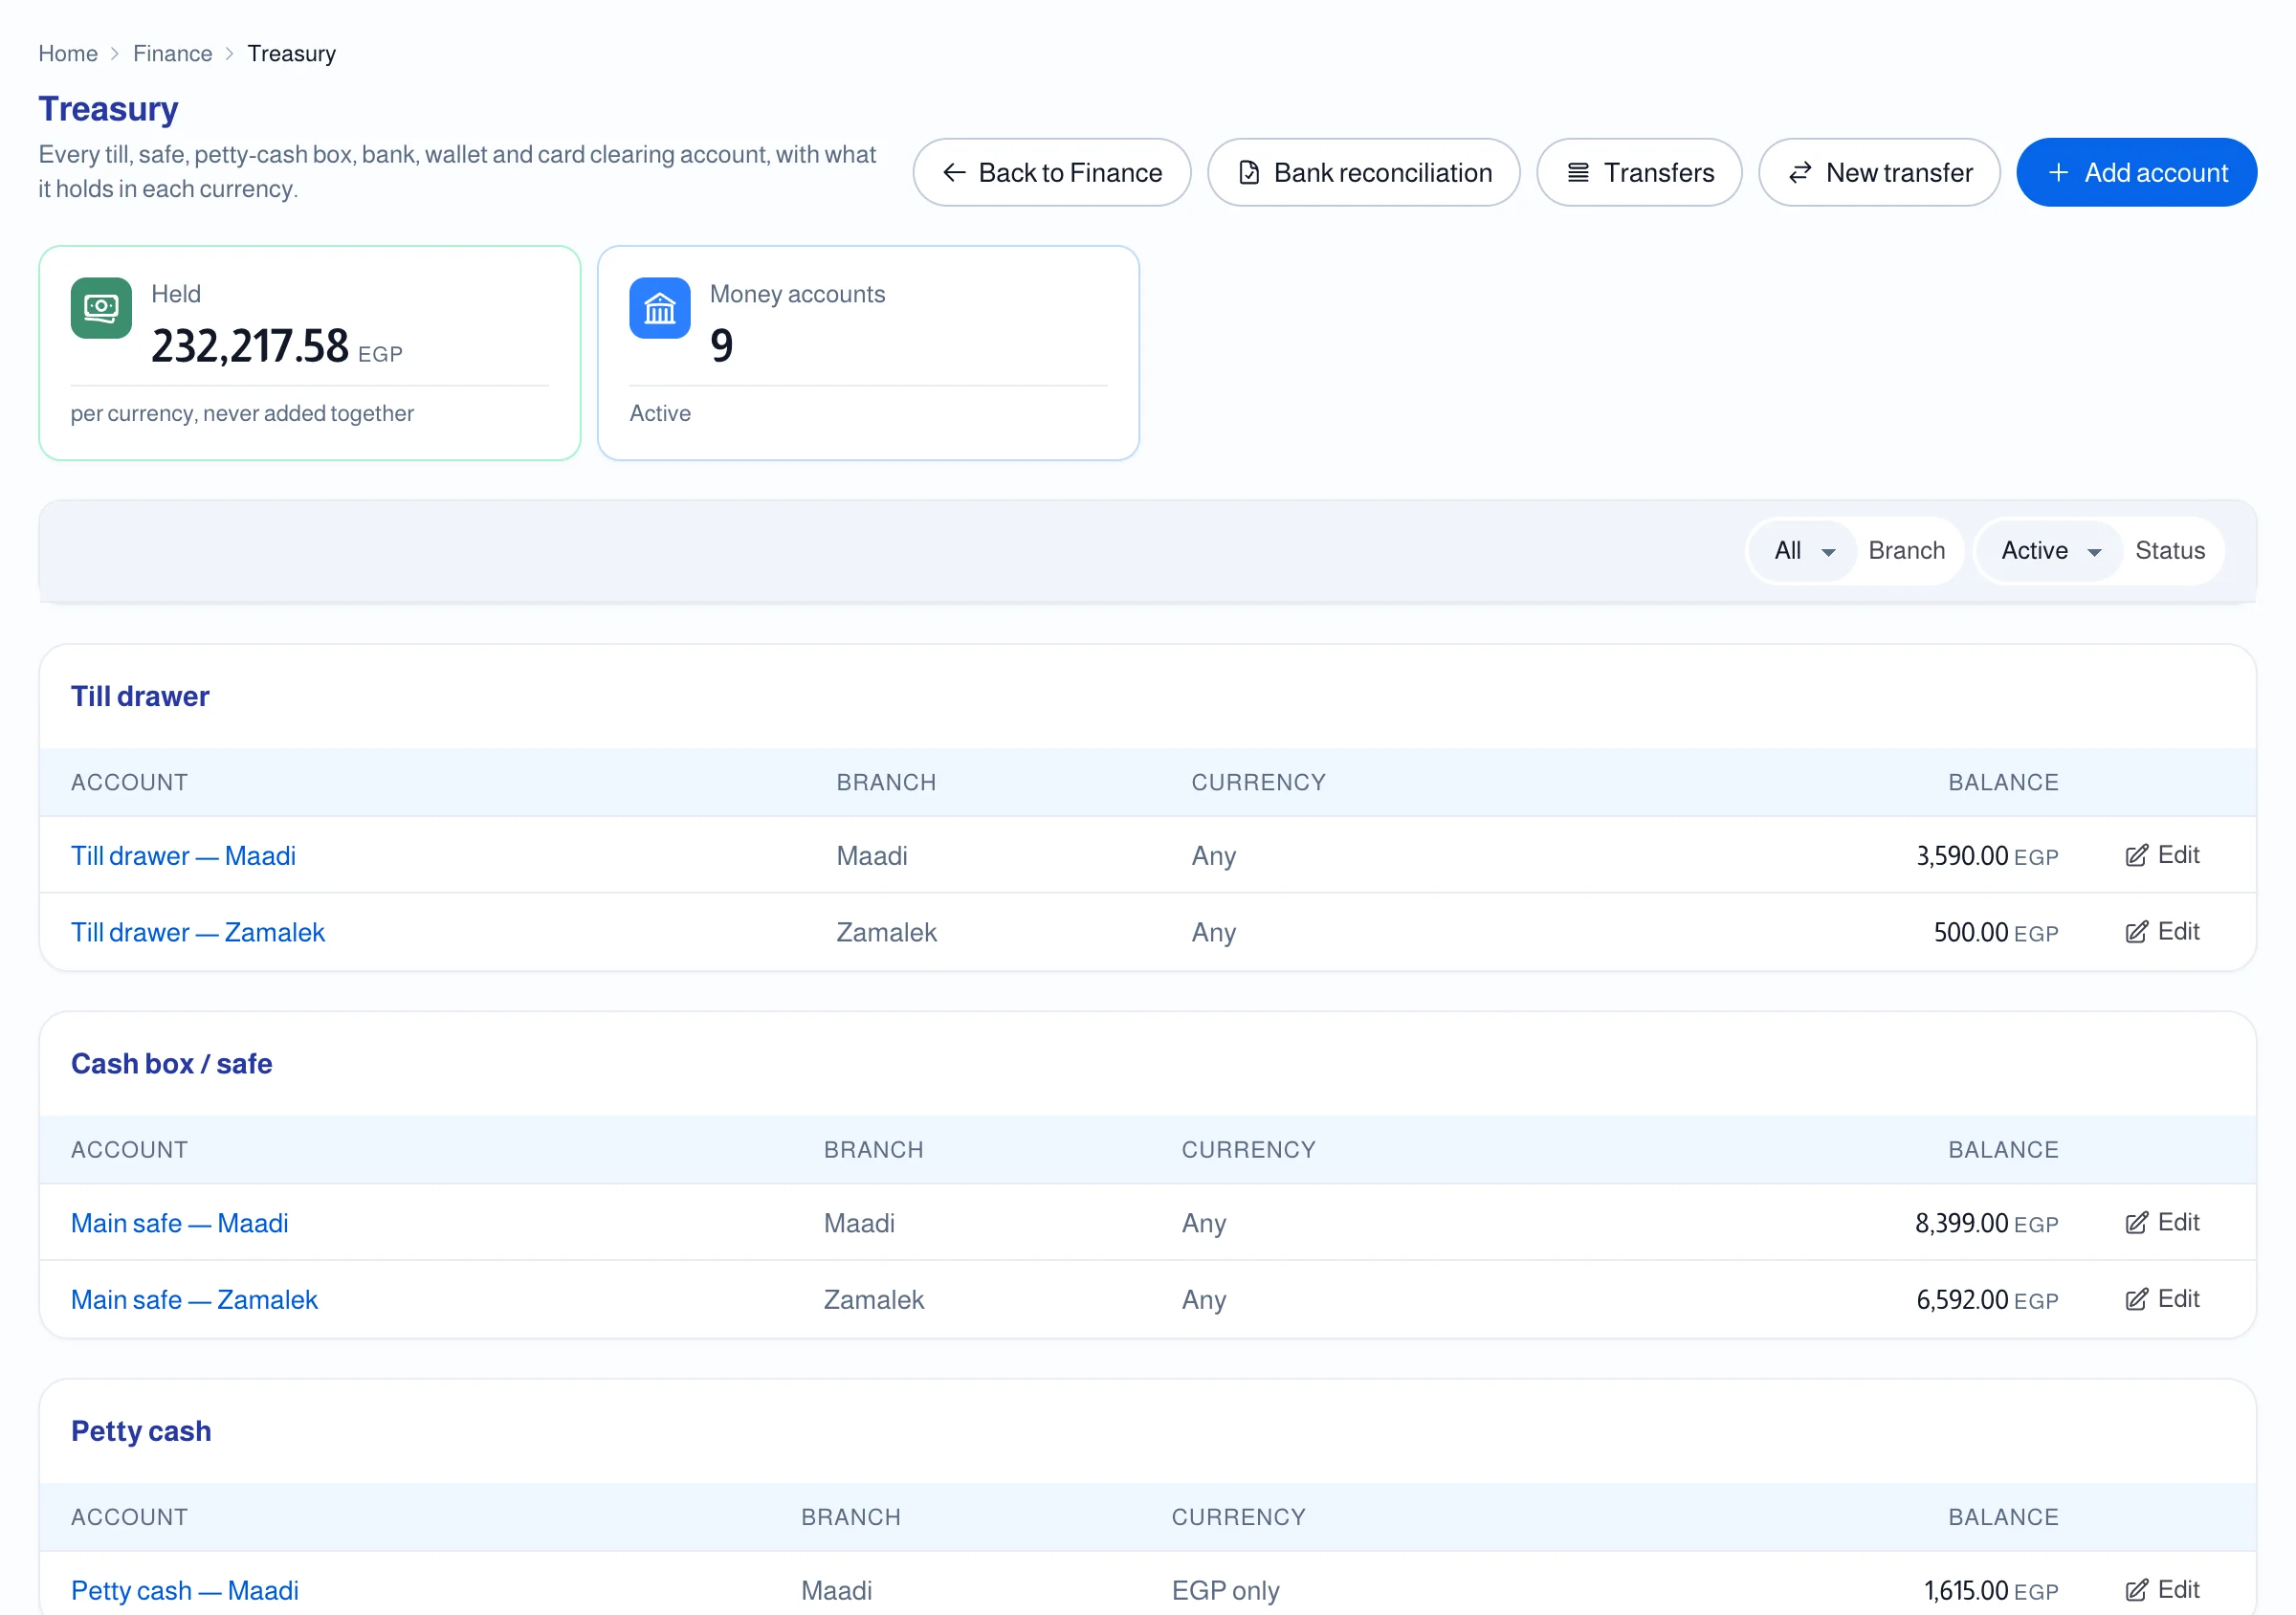This screenshot has width=2296, height=1615.
Task: Click the Money accounts bank icon
Action: coord(660,308)
